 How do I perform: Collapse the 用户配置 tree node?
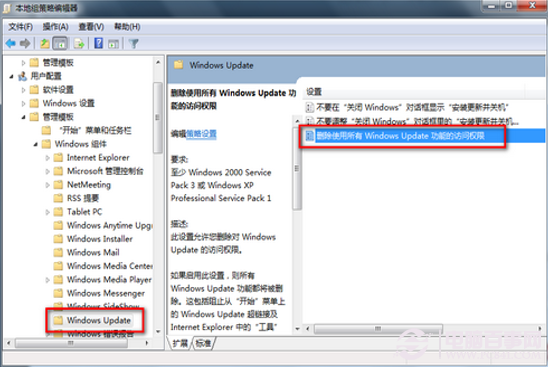tap(12, 76)
